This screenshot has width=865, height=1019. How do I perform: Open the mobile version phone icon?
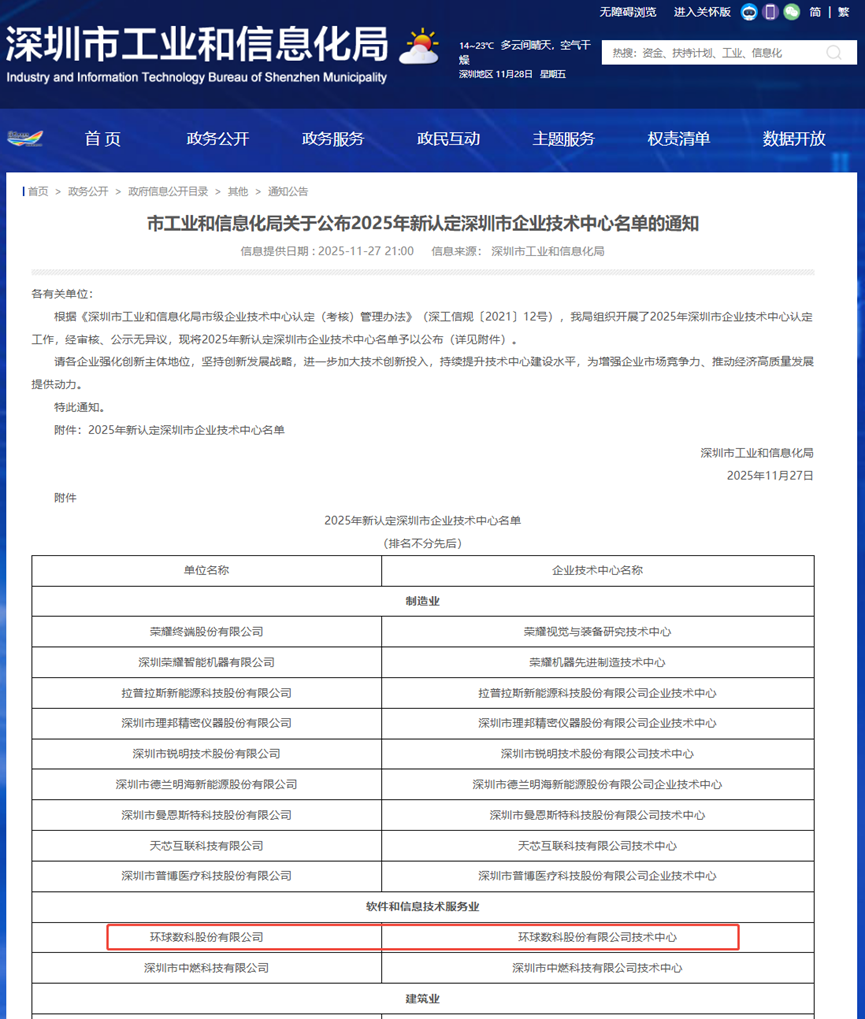pyautogui.click(x=770, y=12)
